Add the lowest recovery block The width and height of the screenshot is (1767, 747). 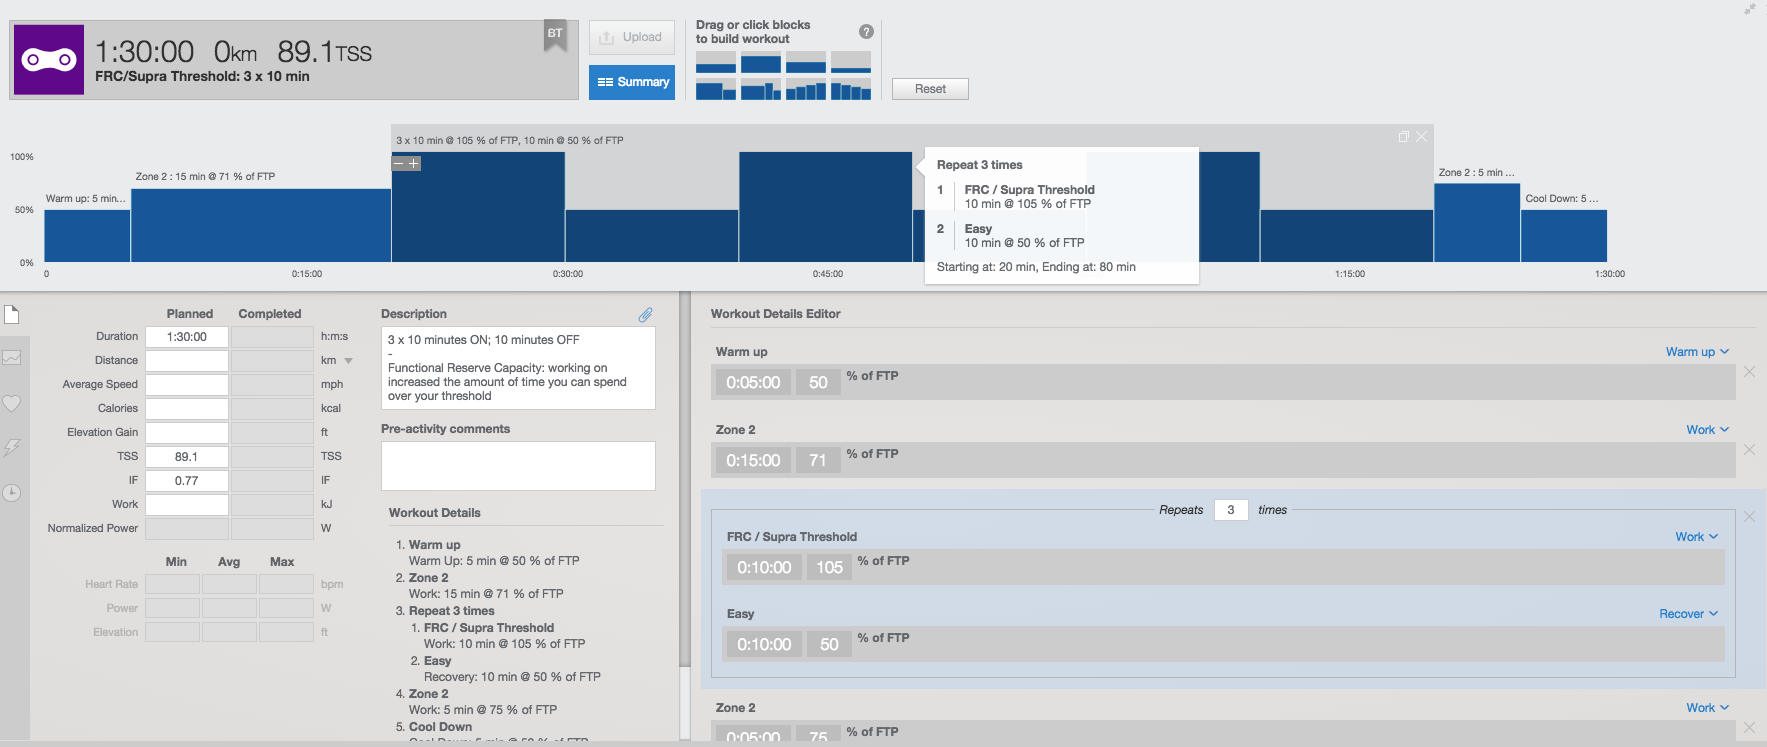[850, 62]
